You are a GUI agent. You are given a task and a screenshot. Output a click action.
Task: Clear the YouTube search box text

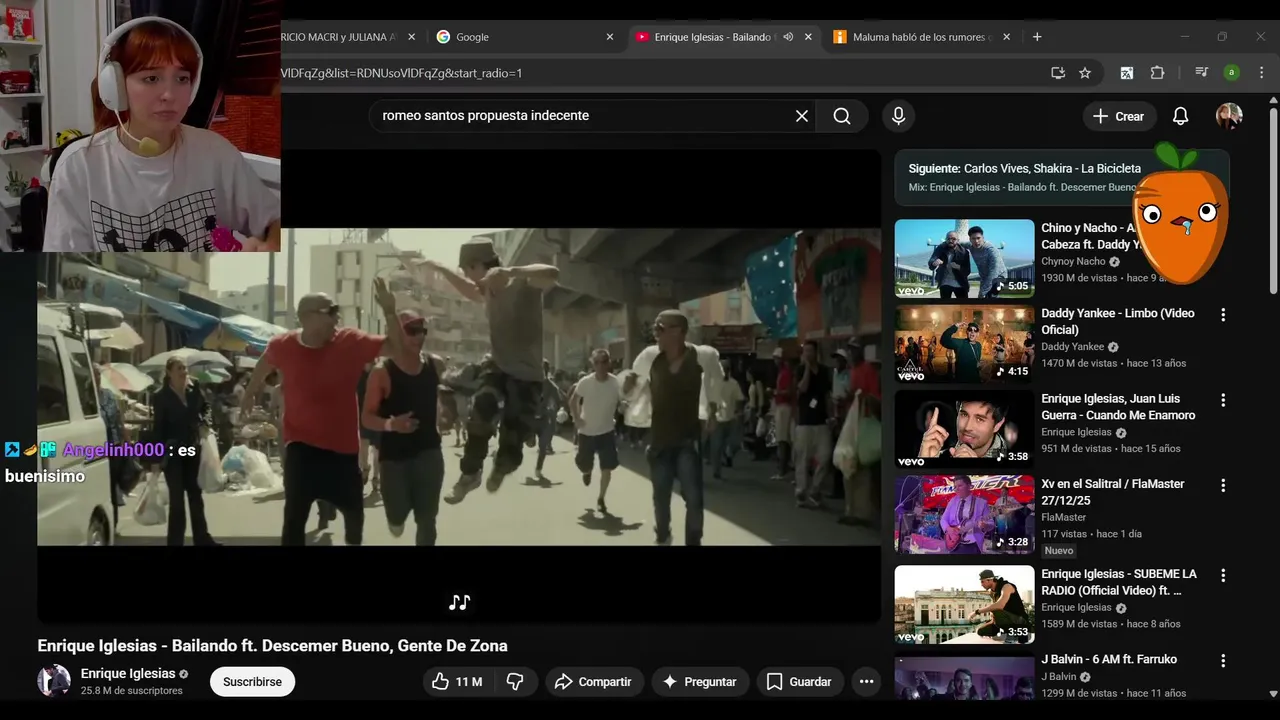tap(801, 116)
